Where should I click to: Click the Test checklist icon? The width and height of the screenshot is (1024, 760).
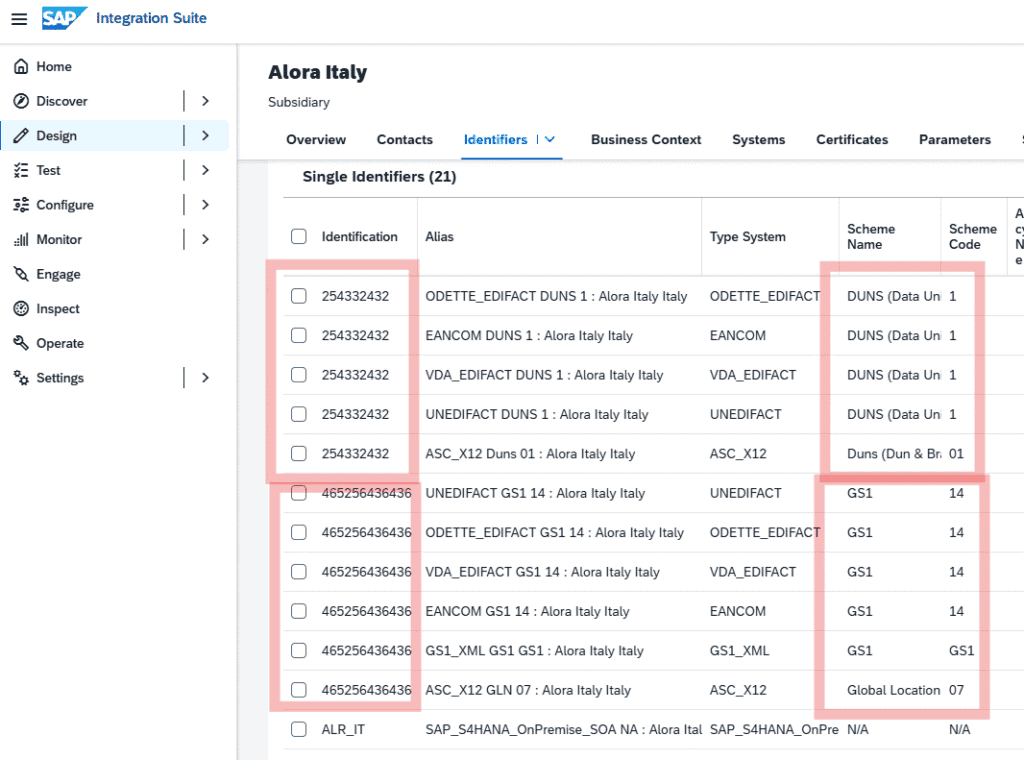[21, 170]
